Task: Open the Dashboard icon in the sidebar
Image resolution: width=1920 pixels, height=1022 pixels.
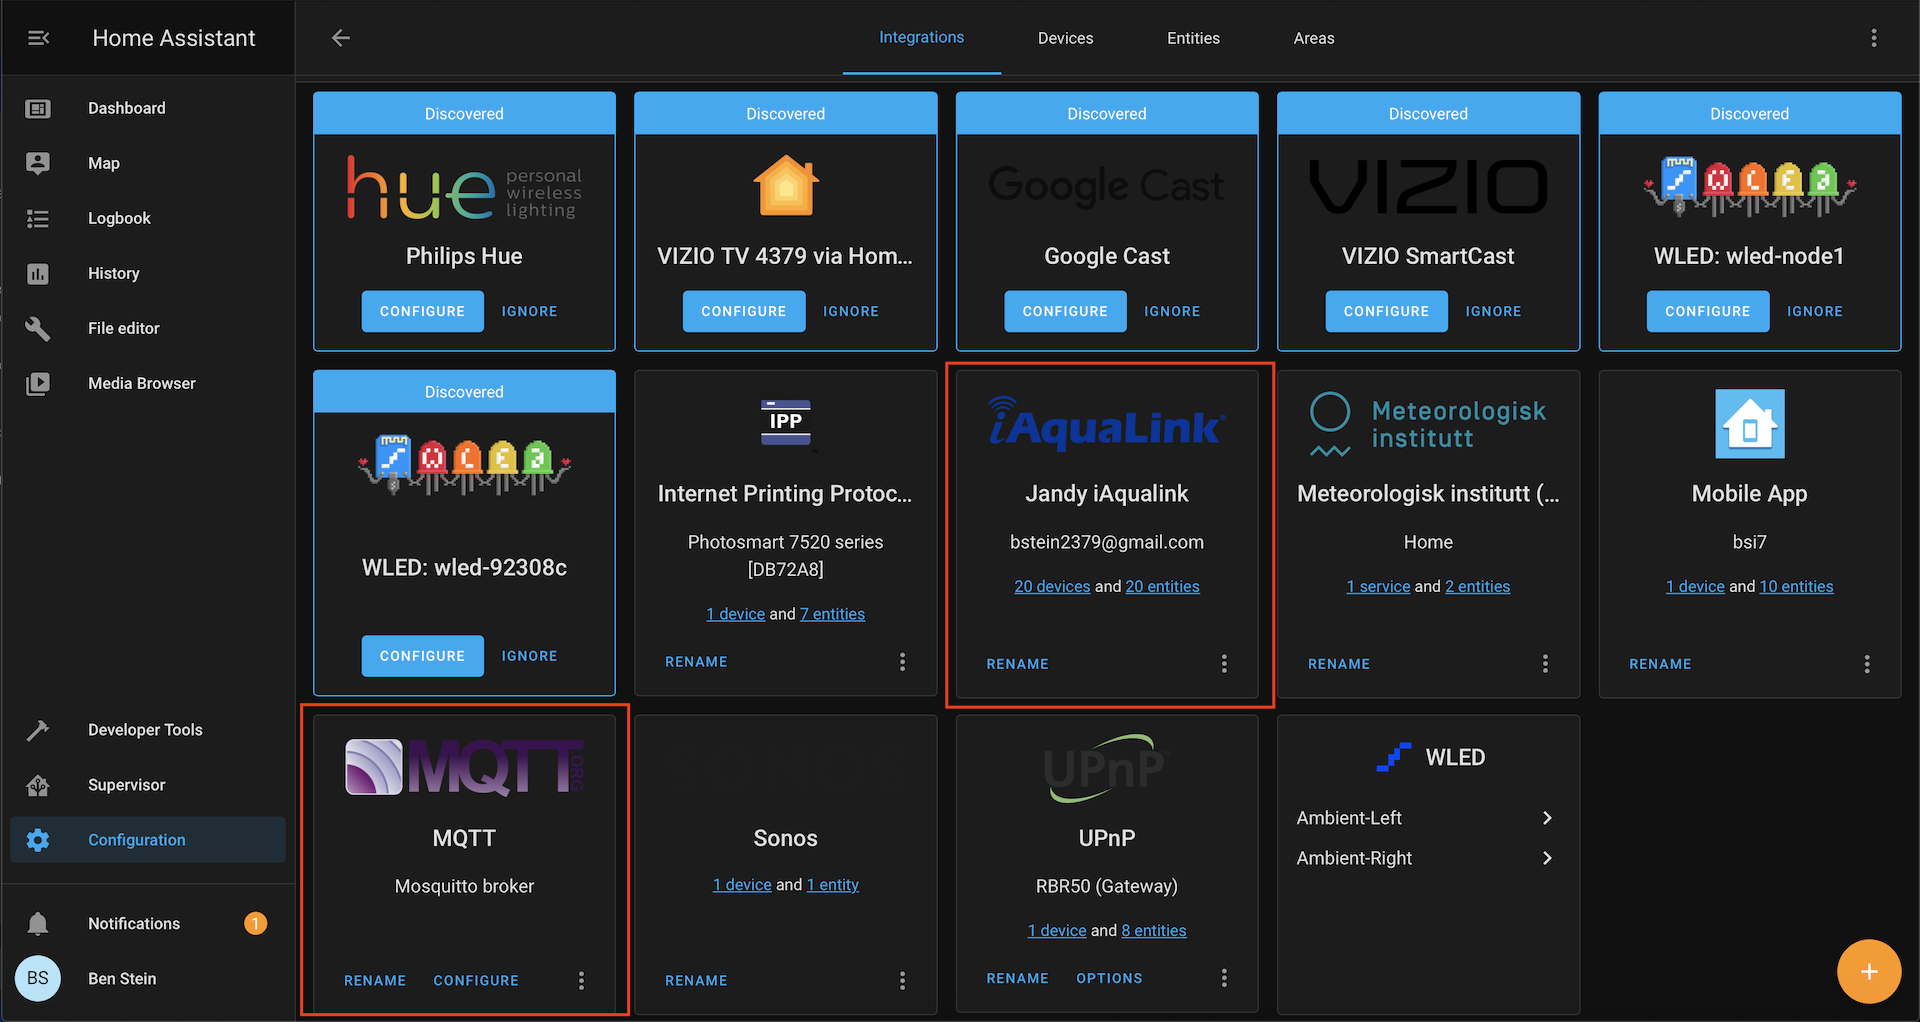Action: click(38, 108)
